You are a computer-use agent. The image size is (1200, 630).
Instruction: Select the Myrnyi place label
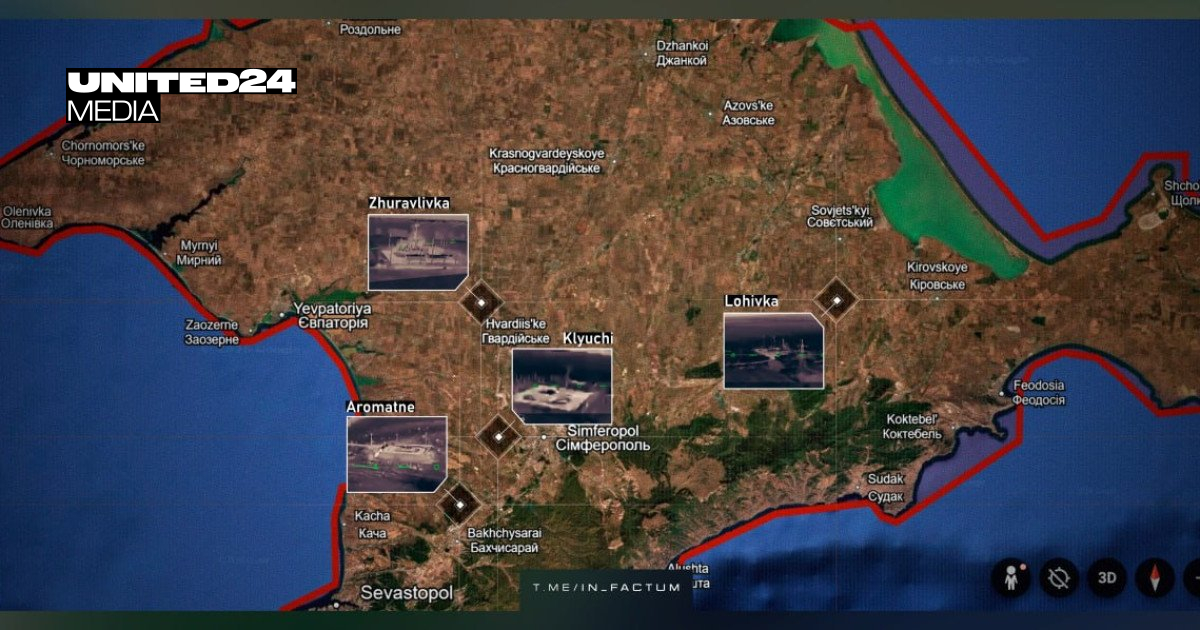click(x=200, y=252)
